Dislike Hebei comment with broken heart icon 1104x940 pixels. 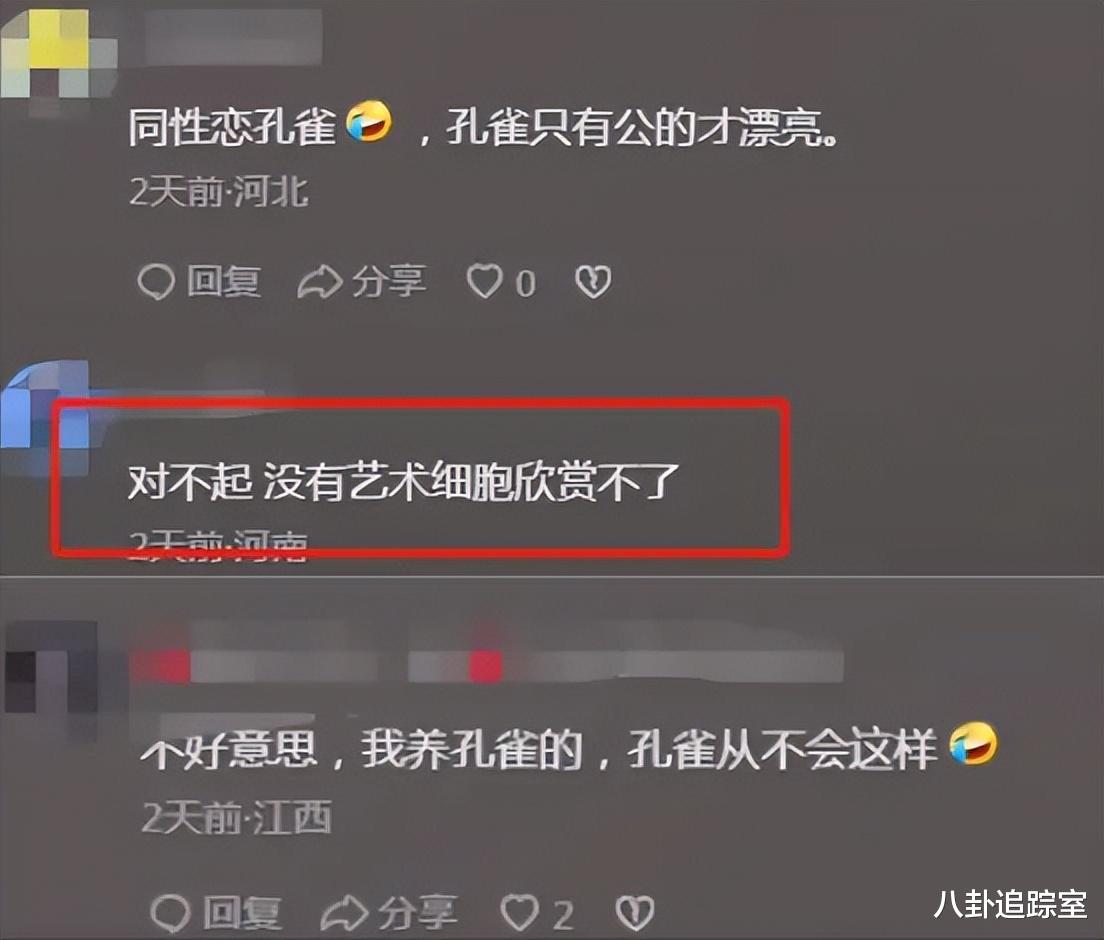coord(593,282)
